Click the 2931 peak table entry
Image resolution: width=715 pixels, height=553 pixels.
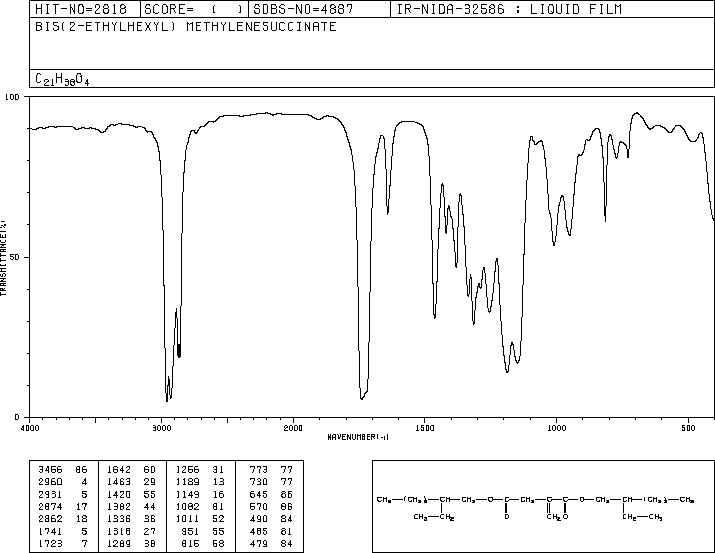(x=62, y=494)
